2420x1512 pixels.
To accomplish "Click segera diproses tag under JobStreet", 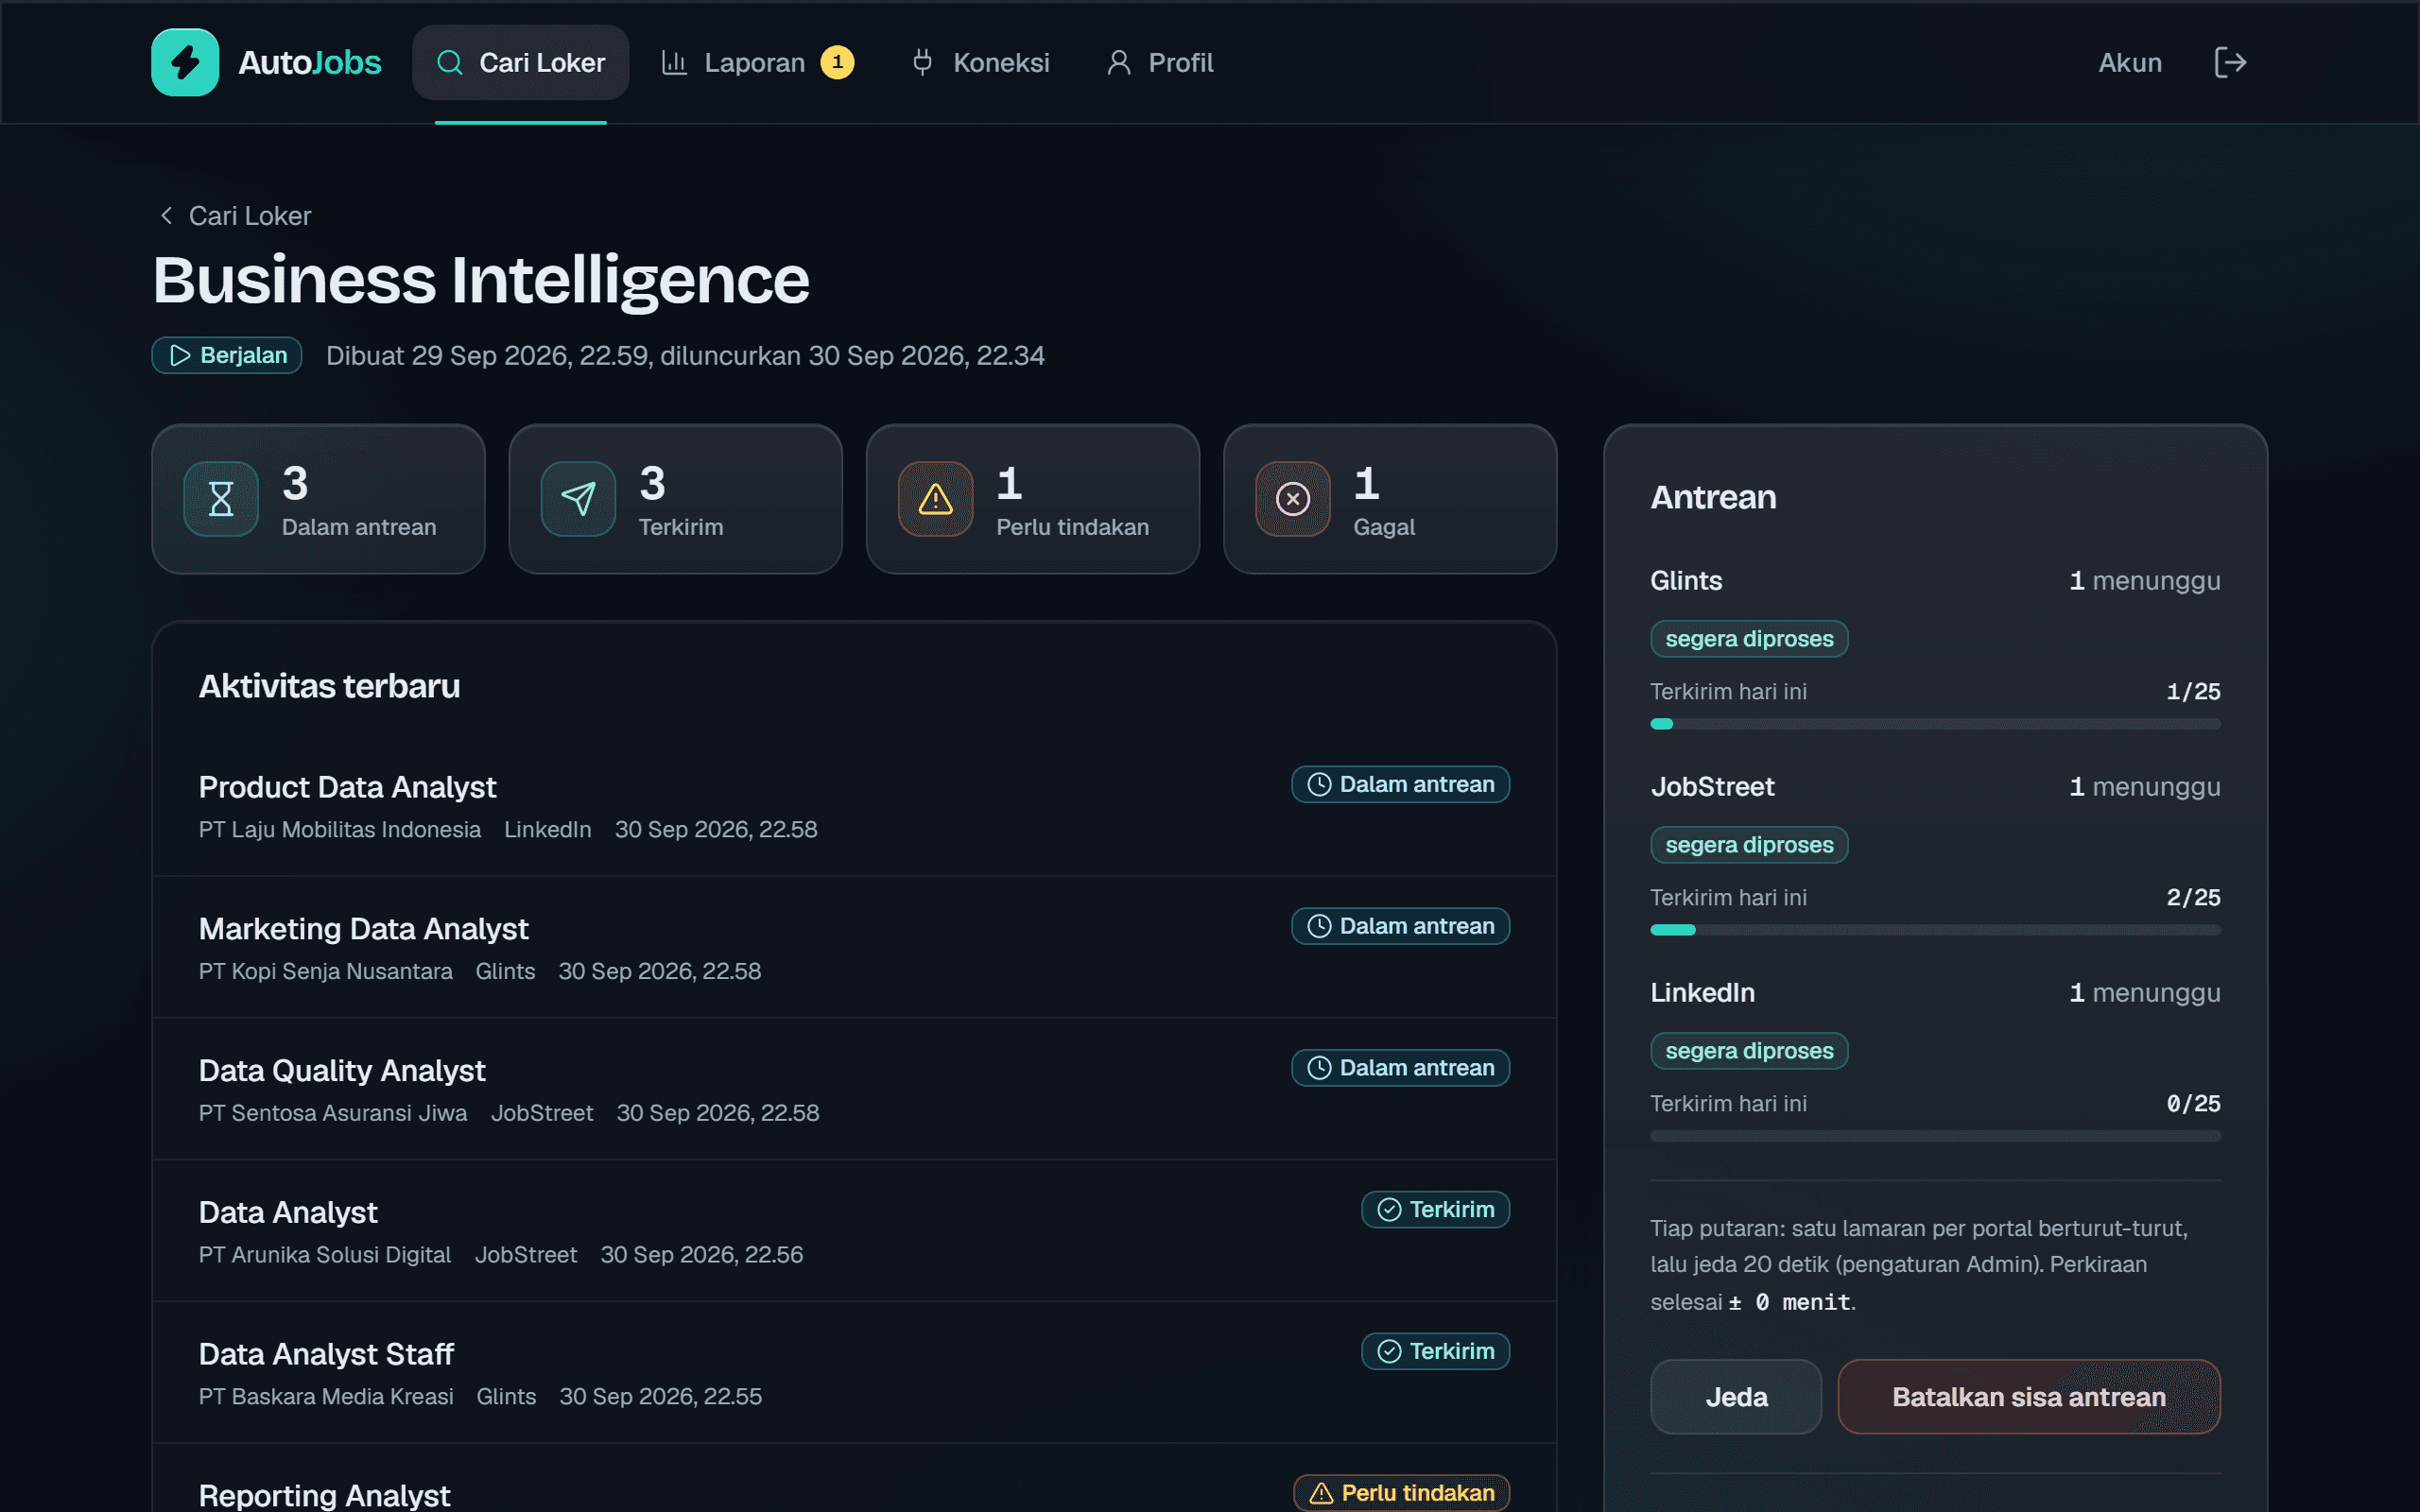I will [1749, 844].
